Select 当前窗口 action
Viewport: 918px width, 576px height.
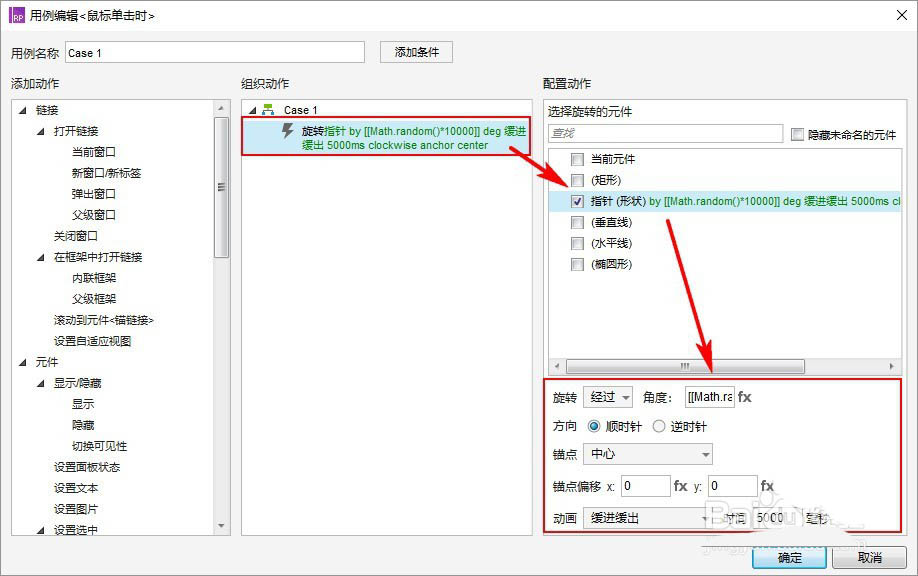pos(94,152)
